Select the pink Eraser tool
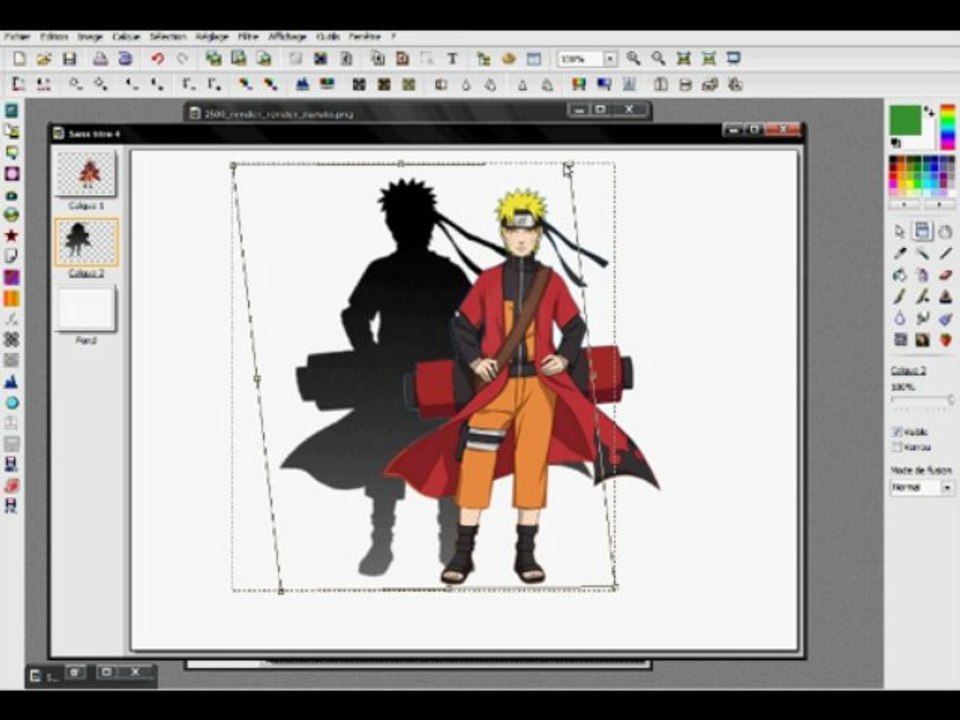The height and width of the screenshot is (720, 960). tap(945, 275)
